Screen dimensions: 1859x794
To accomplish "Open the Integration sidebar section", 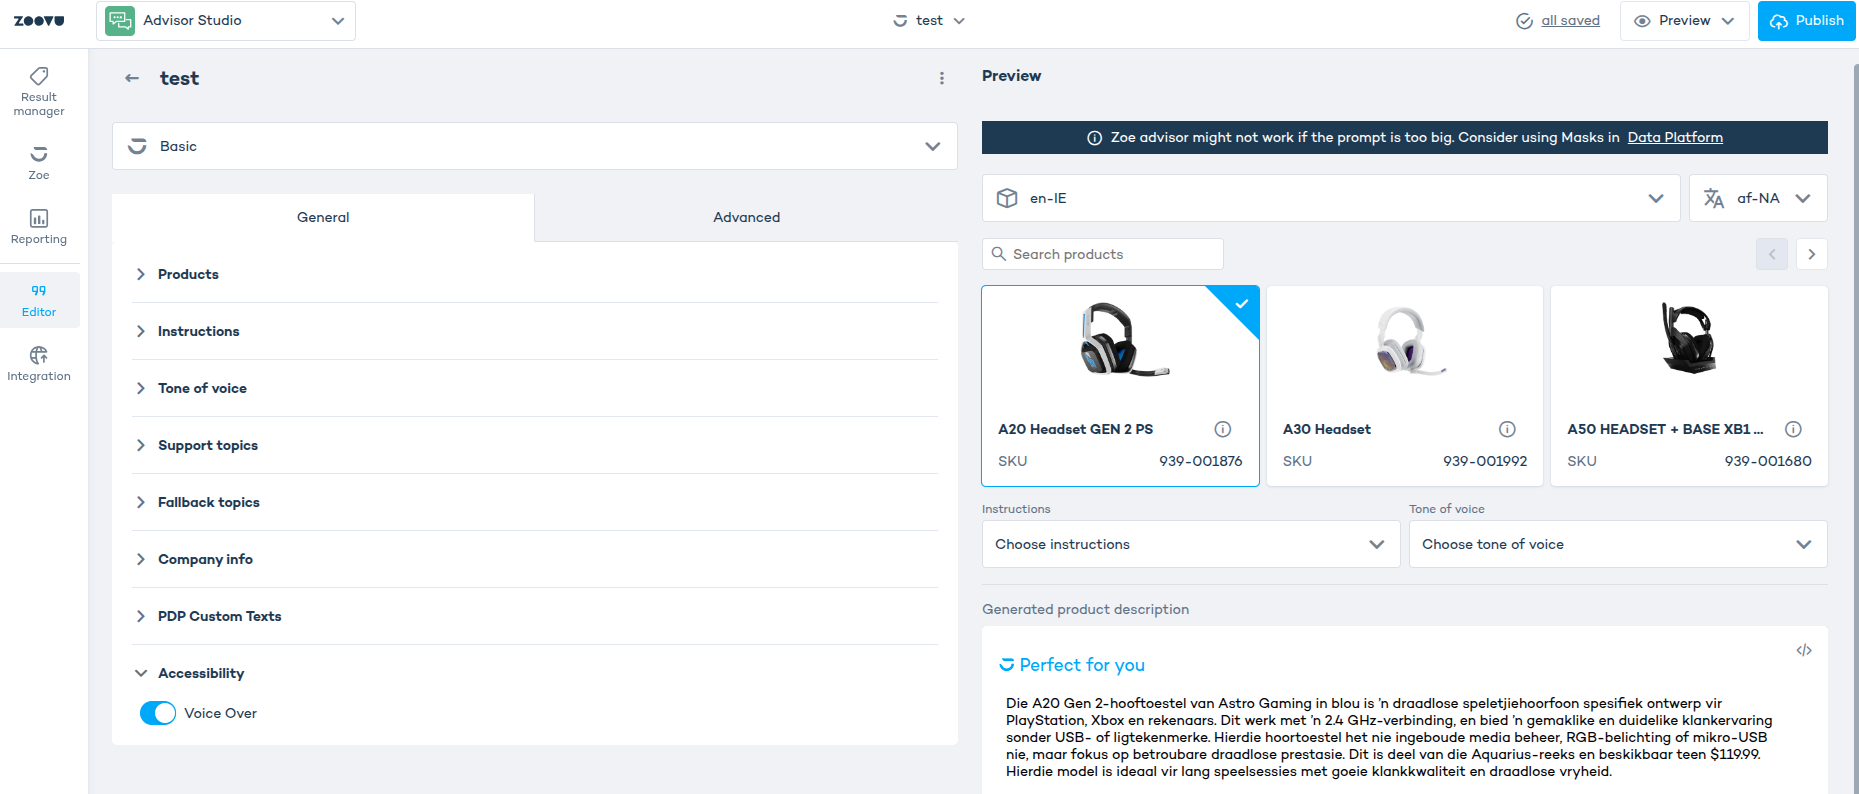I will click(39, 363).
